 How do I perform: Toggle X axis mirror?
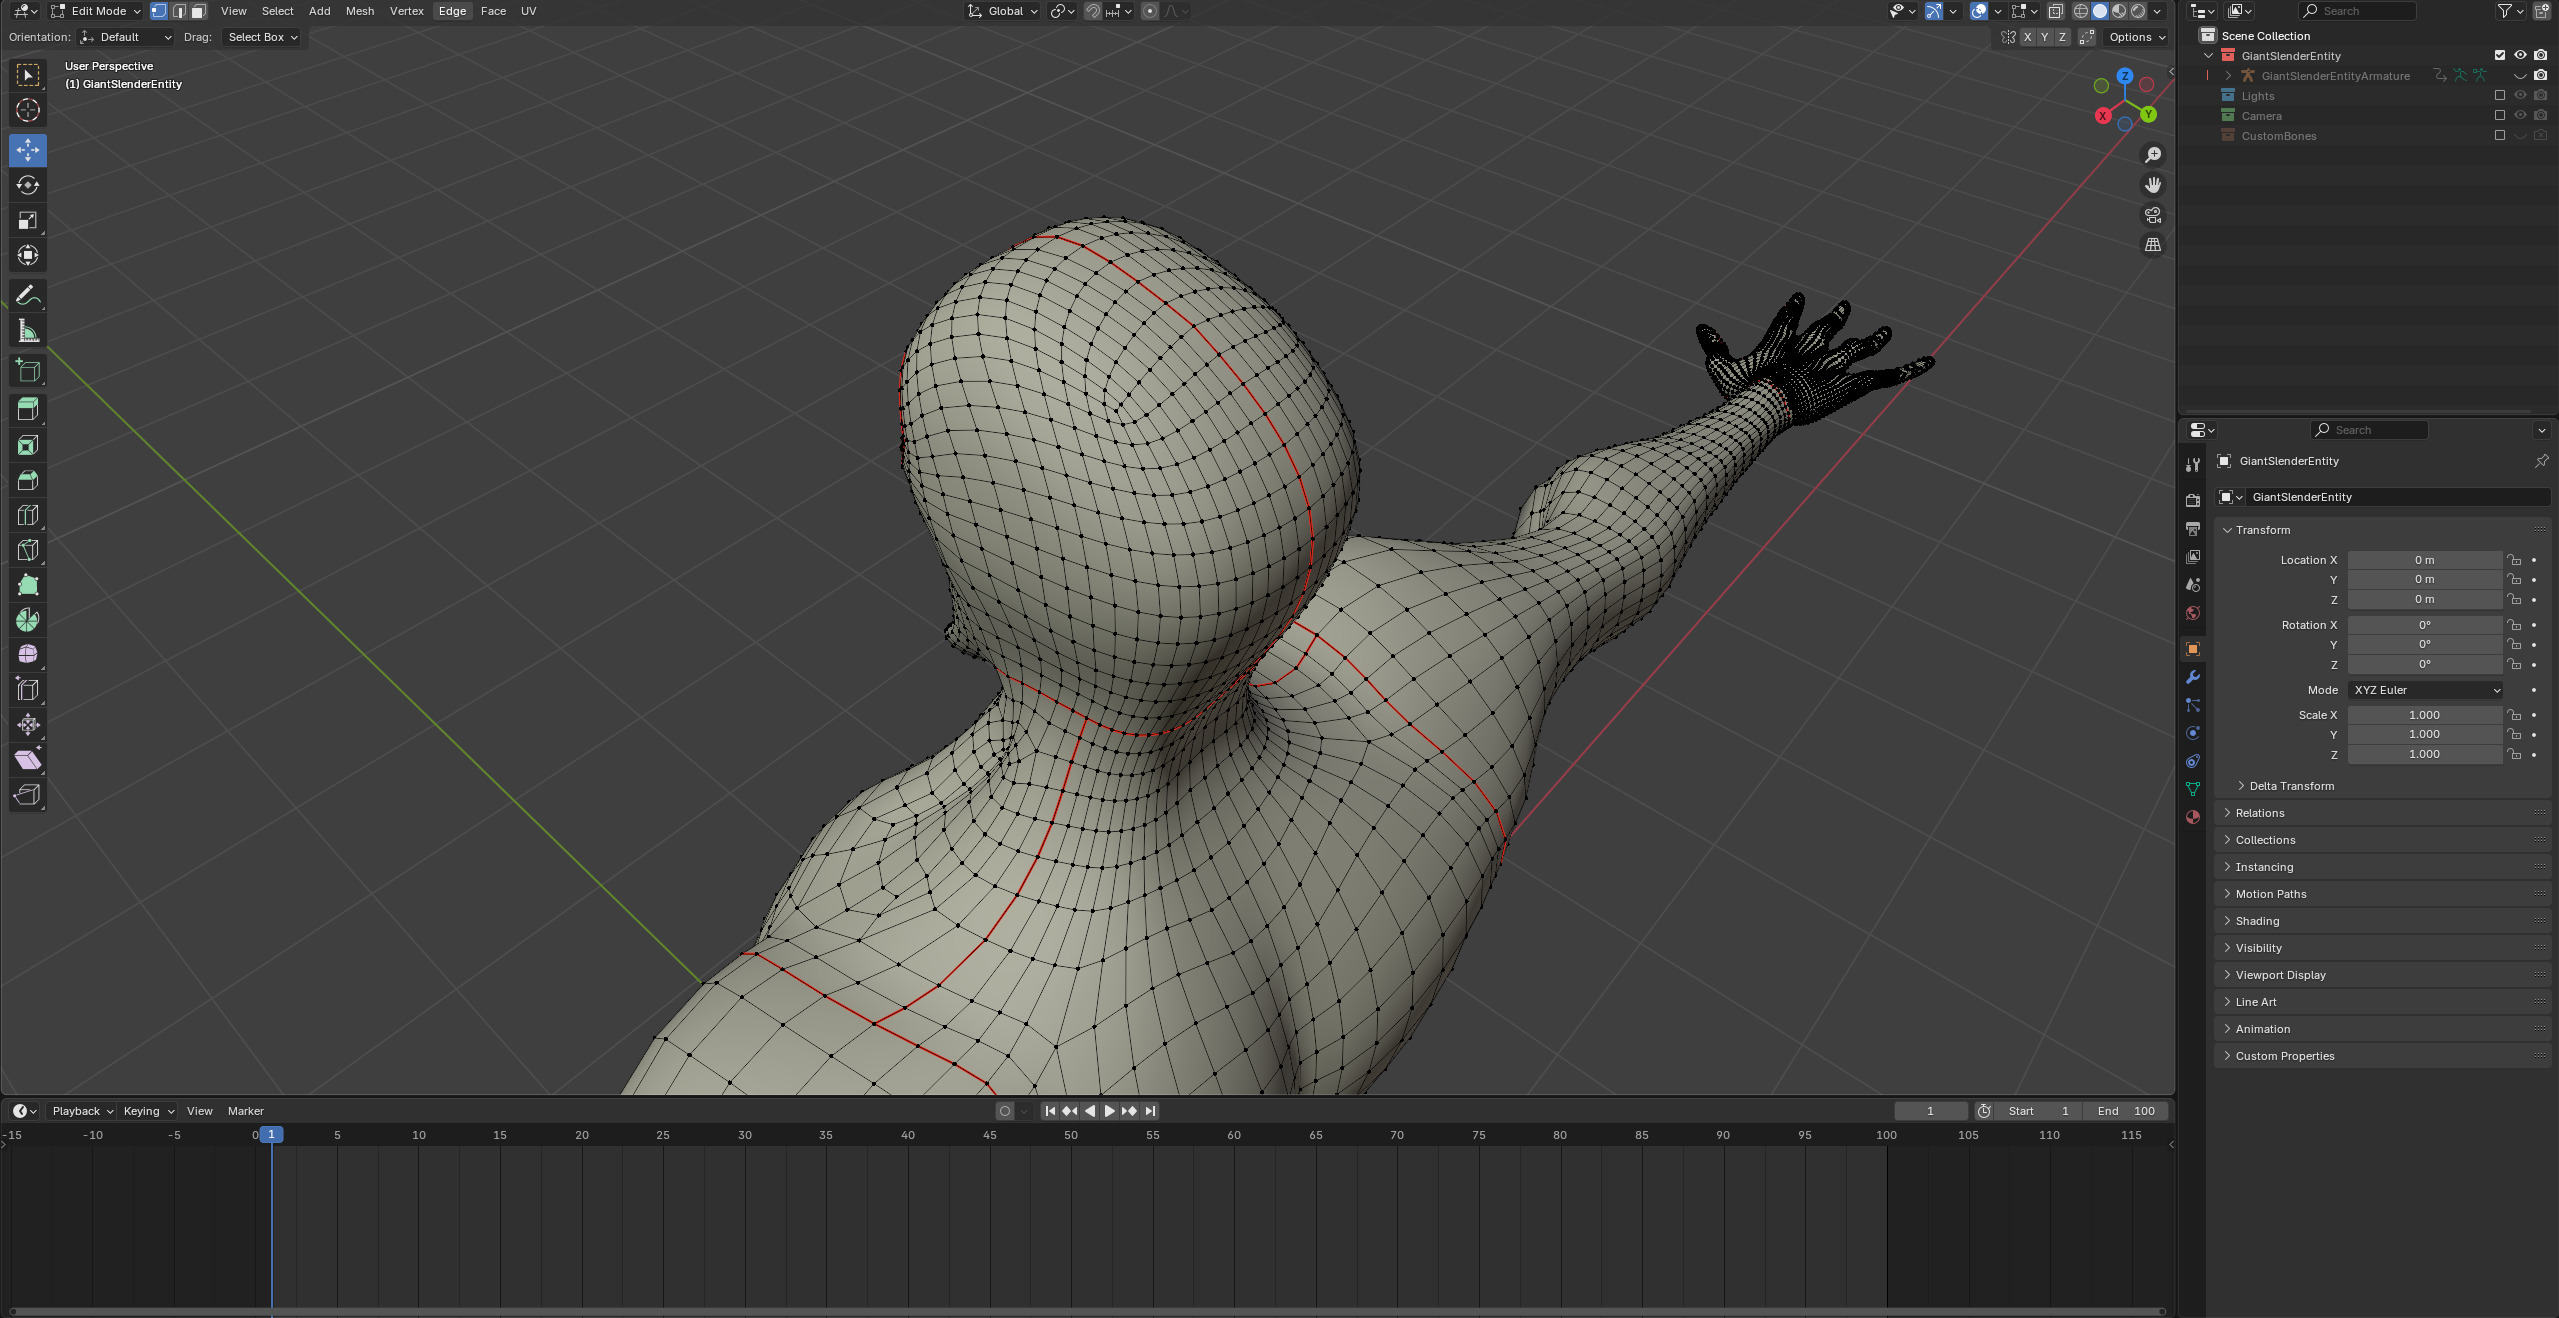tap(2027, 37)
